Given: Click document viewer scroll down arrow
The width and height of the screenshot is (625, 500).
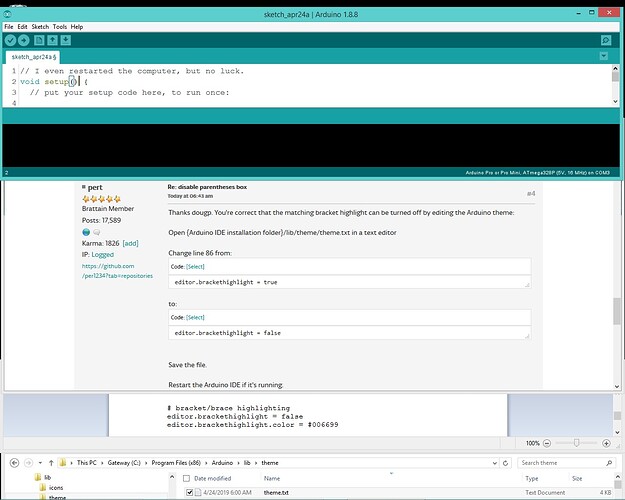Looking at the screenshot, I should (x=617, y=432).
